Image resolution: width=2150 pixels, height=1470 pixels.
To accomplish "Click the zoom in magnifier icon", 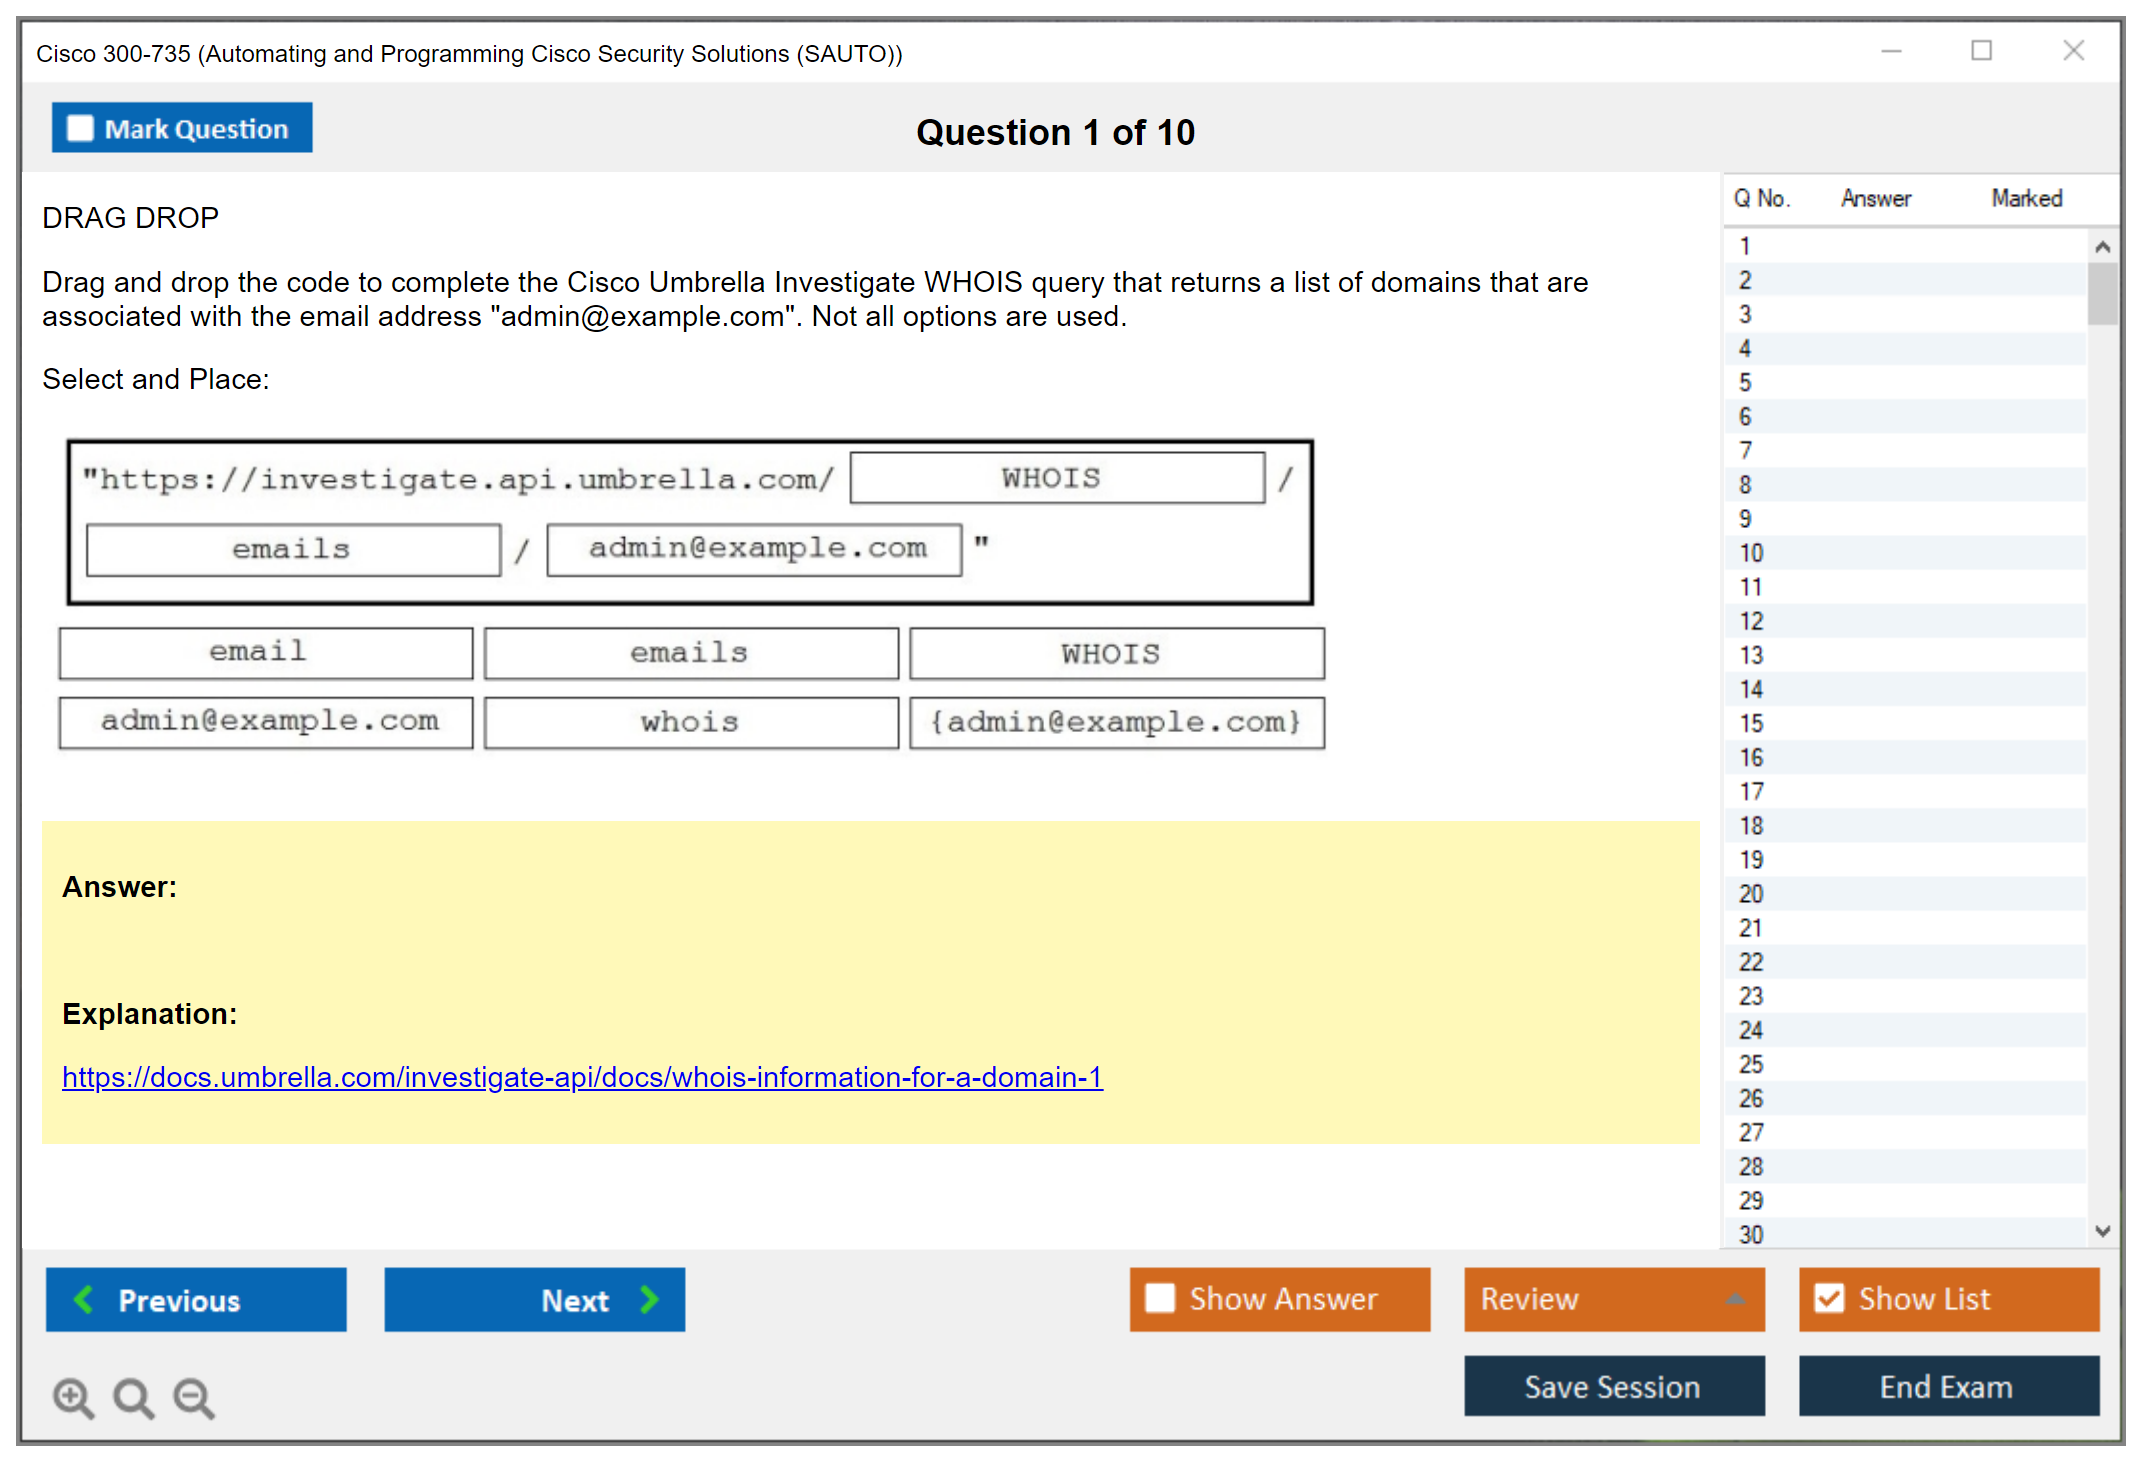I will [x=73, y=1397].
